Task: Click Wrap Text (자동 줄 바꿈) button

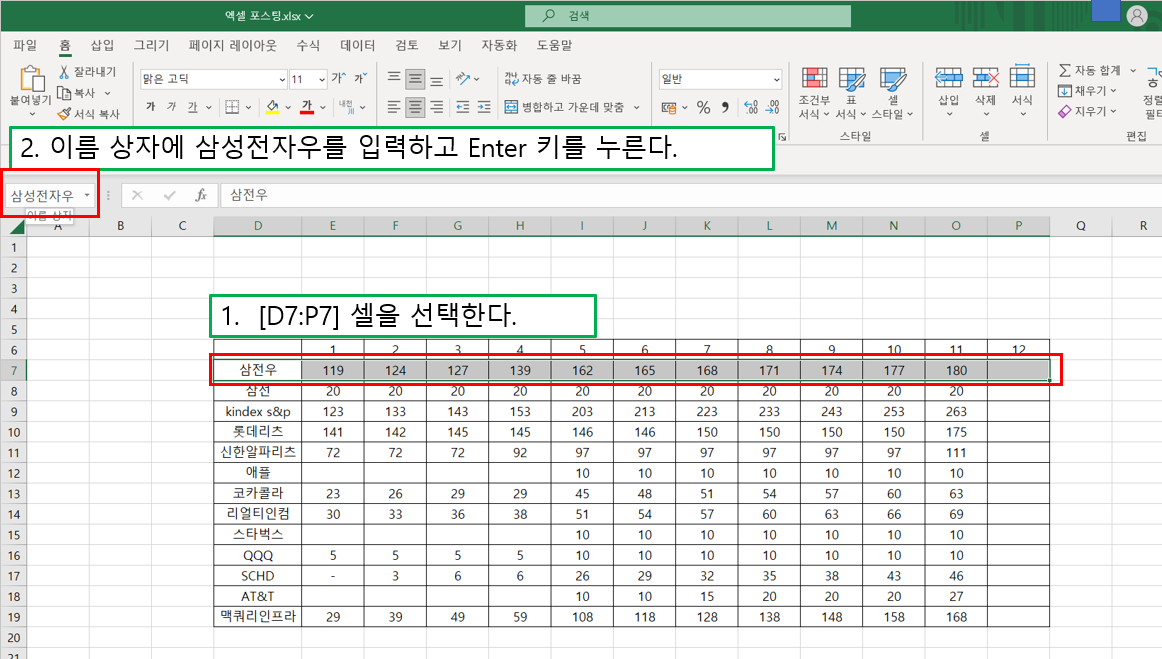Action: [x=543, y=79]
